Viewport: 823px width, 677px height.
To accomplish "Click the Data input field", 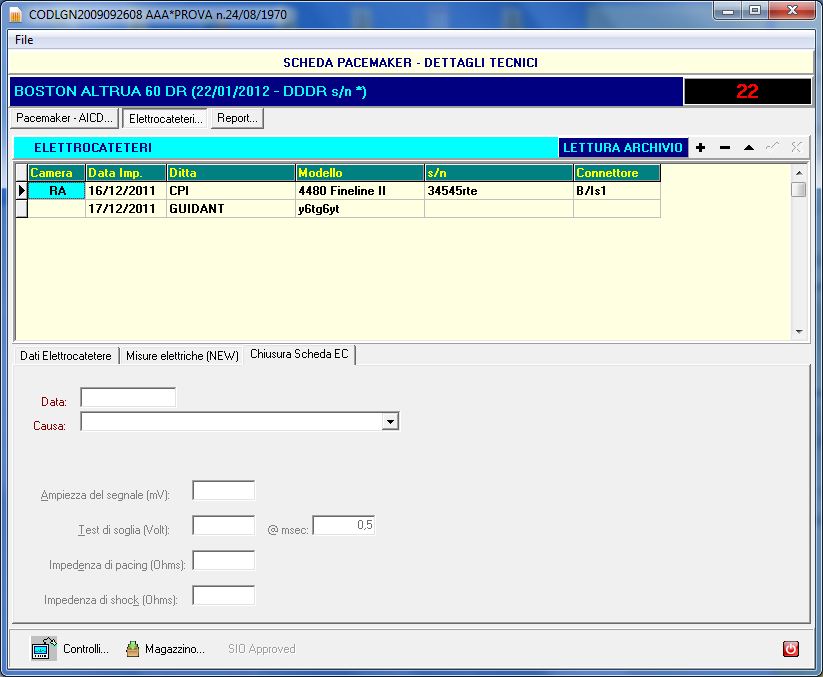I will pos(128,397).
